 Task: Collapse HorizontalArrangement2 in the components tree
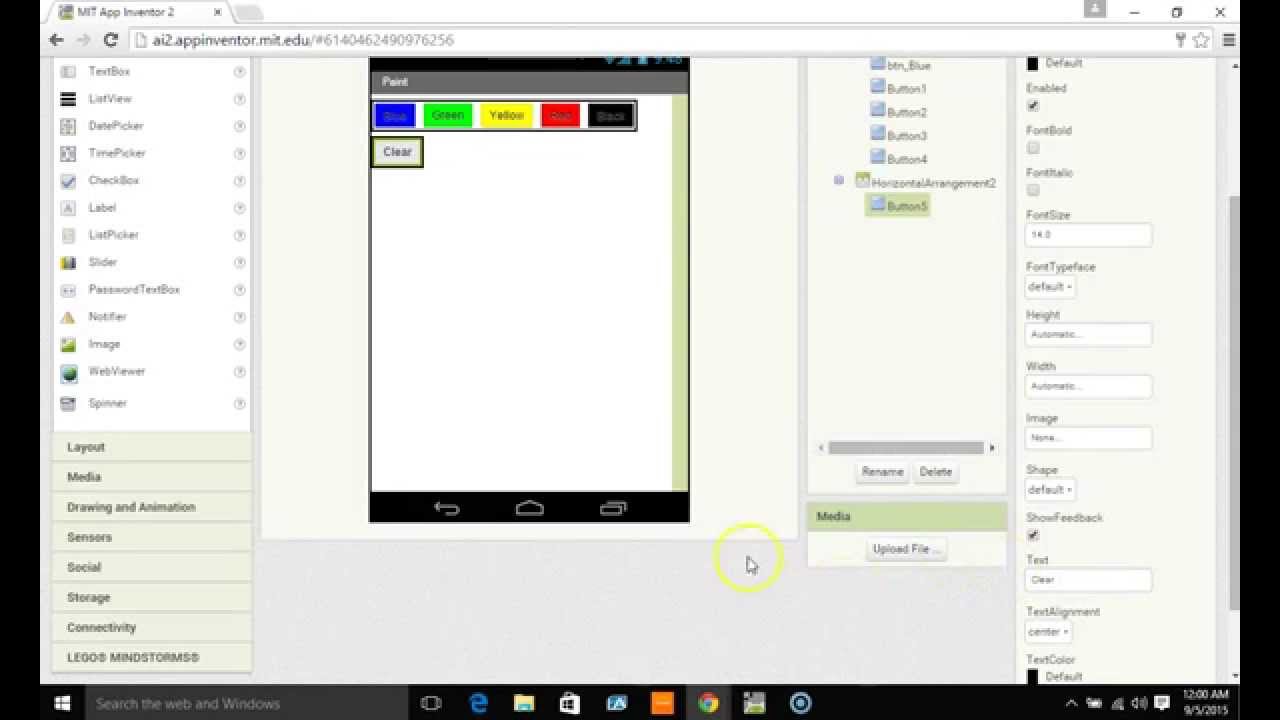tap(838, 181)
